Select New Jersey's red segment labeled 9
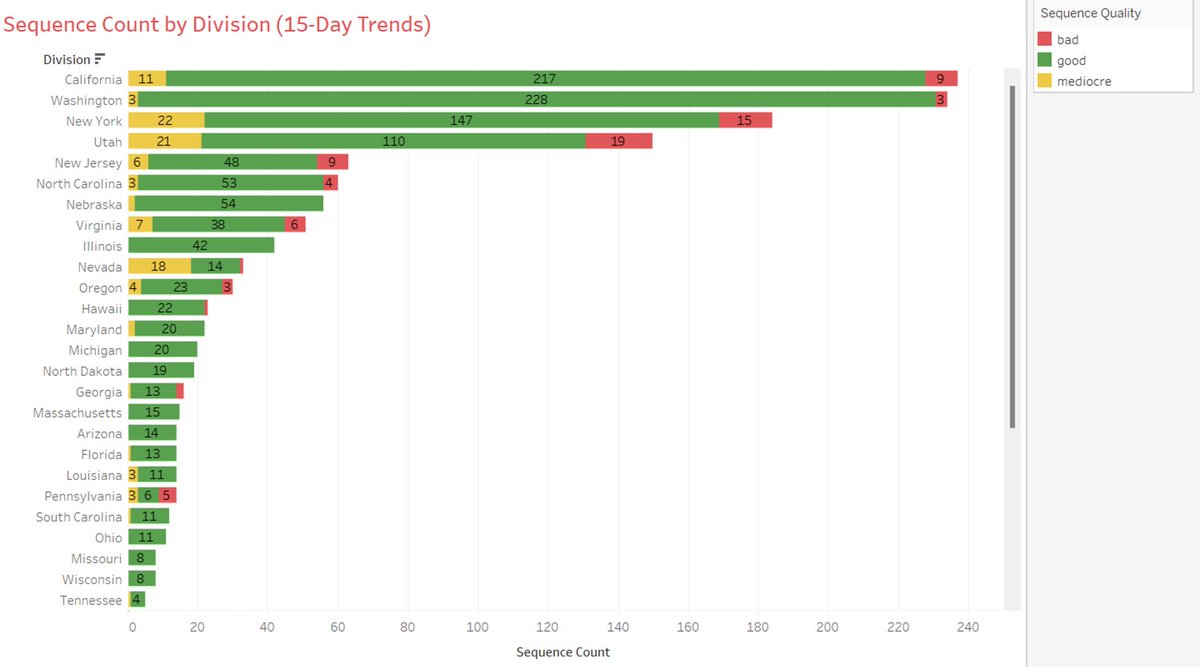The image size is (1200, 667). [332, 163]
